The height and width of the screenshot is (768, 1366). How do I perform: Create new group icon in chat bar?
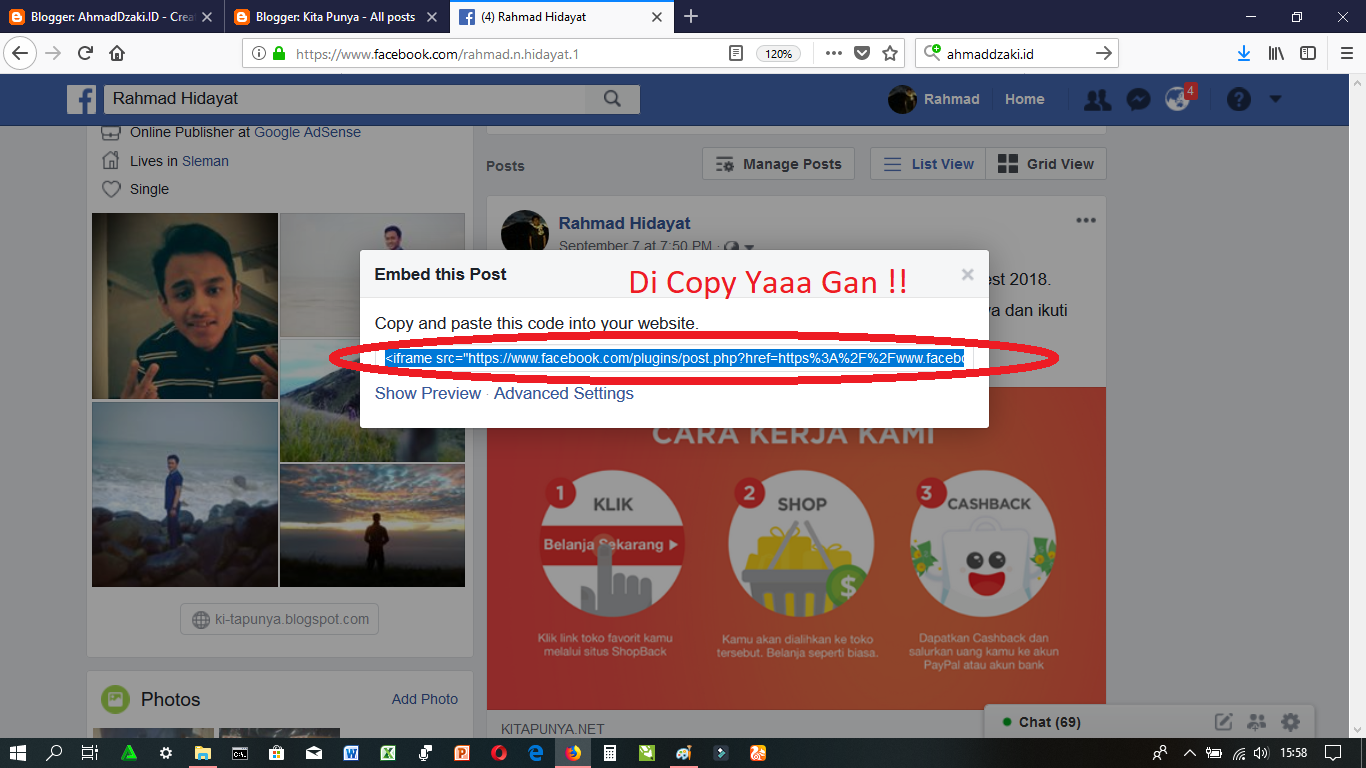point(1257,722)
